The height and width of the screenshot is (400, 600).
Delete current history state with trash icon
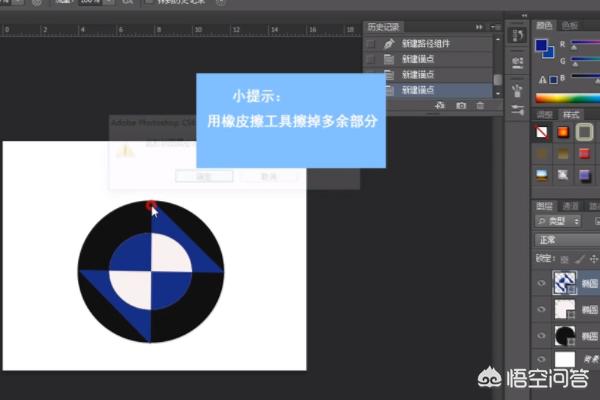[x=480, y=105]
